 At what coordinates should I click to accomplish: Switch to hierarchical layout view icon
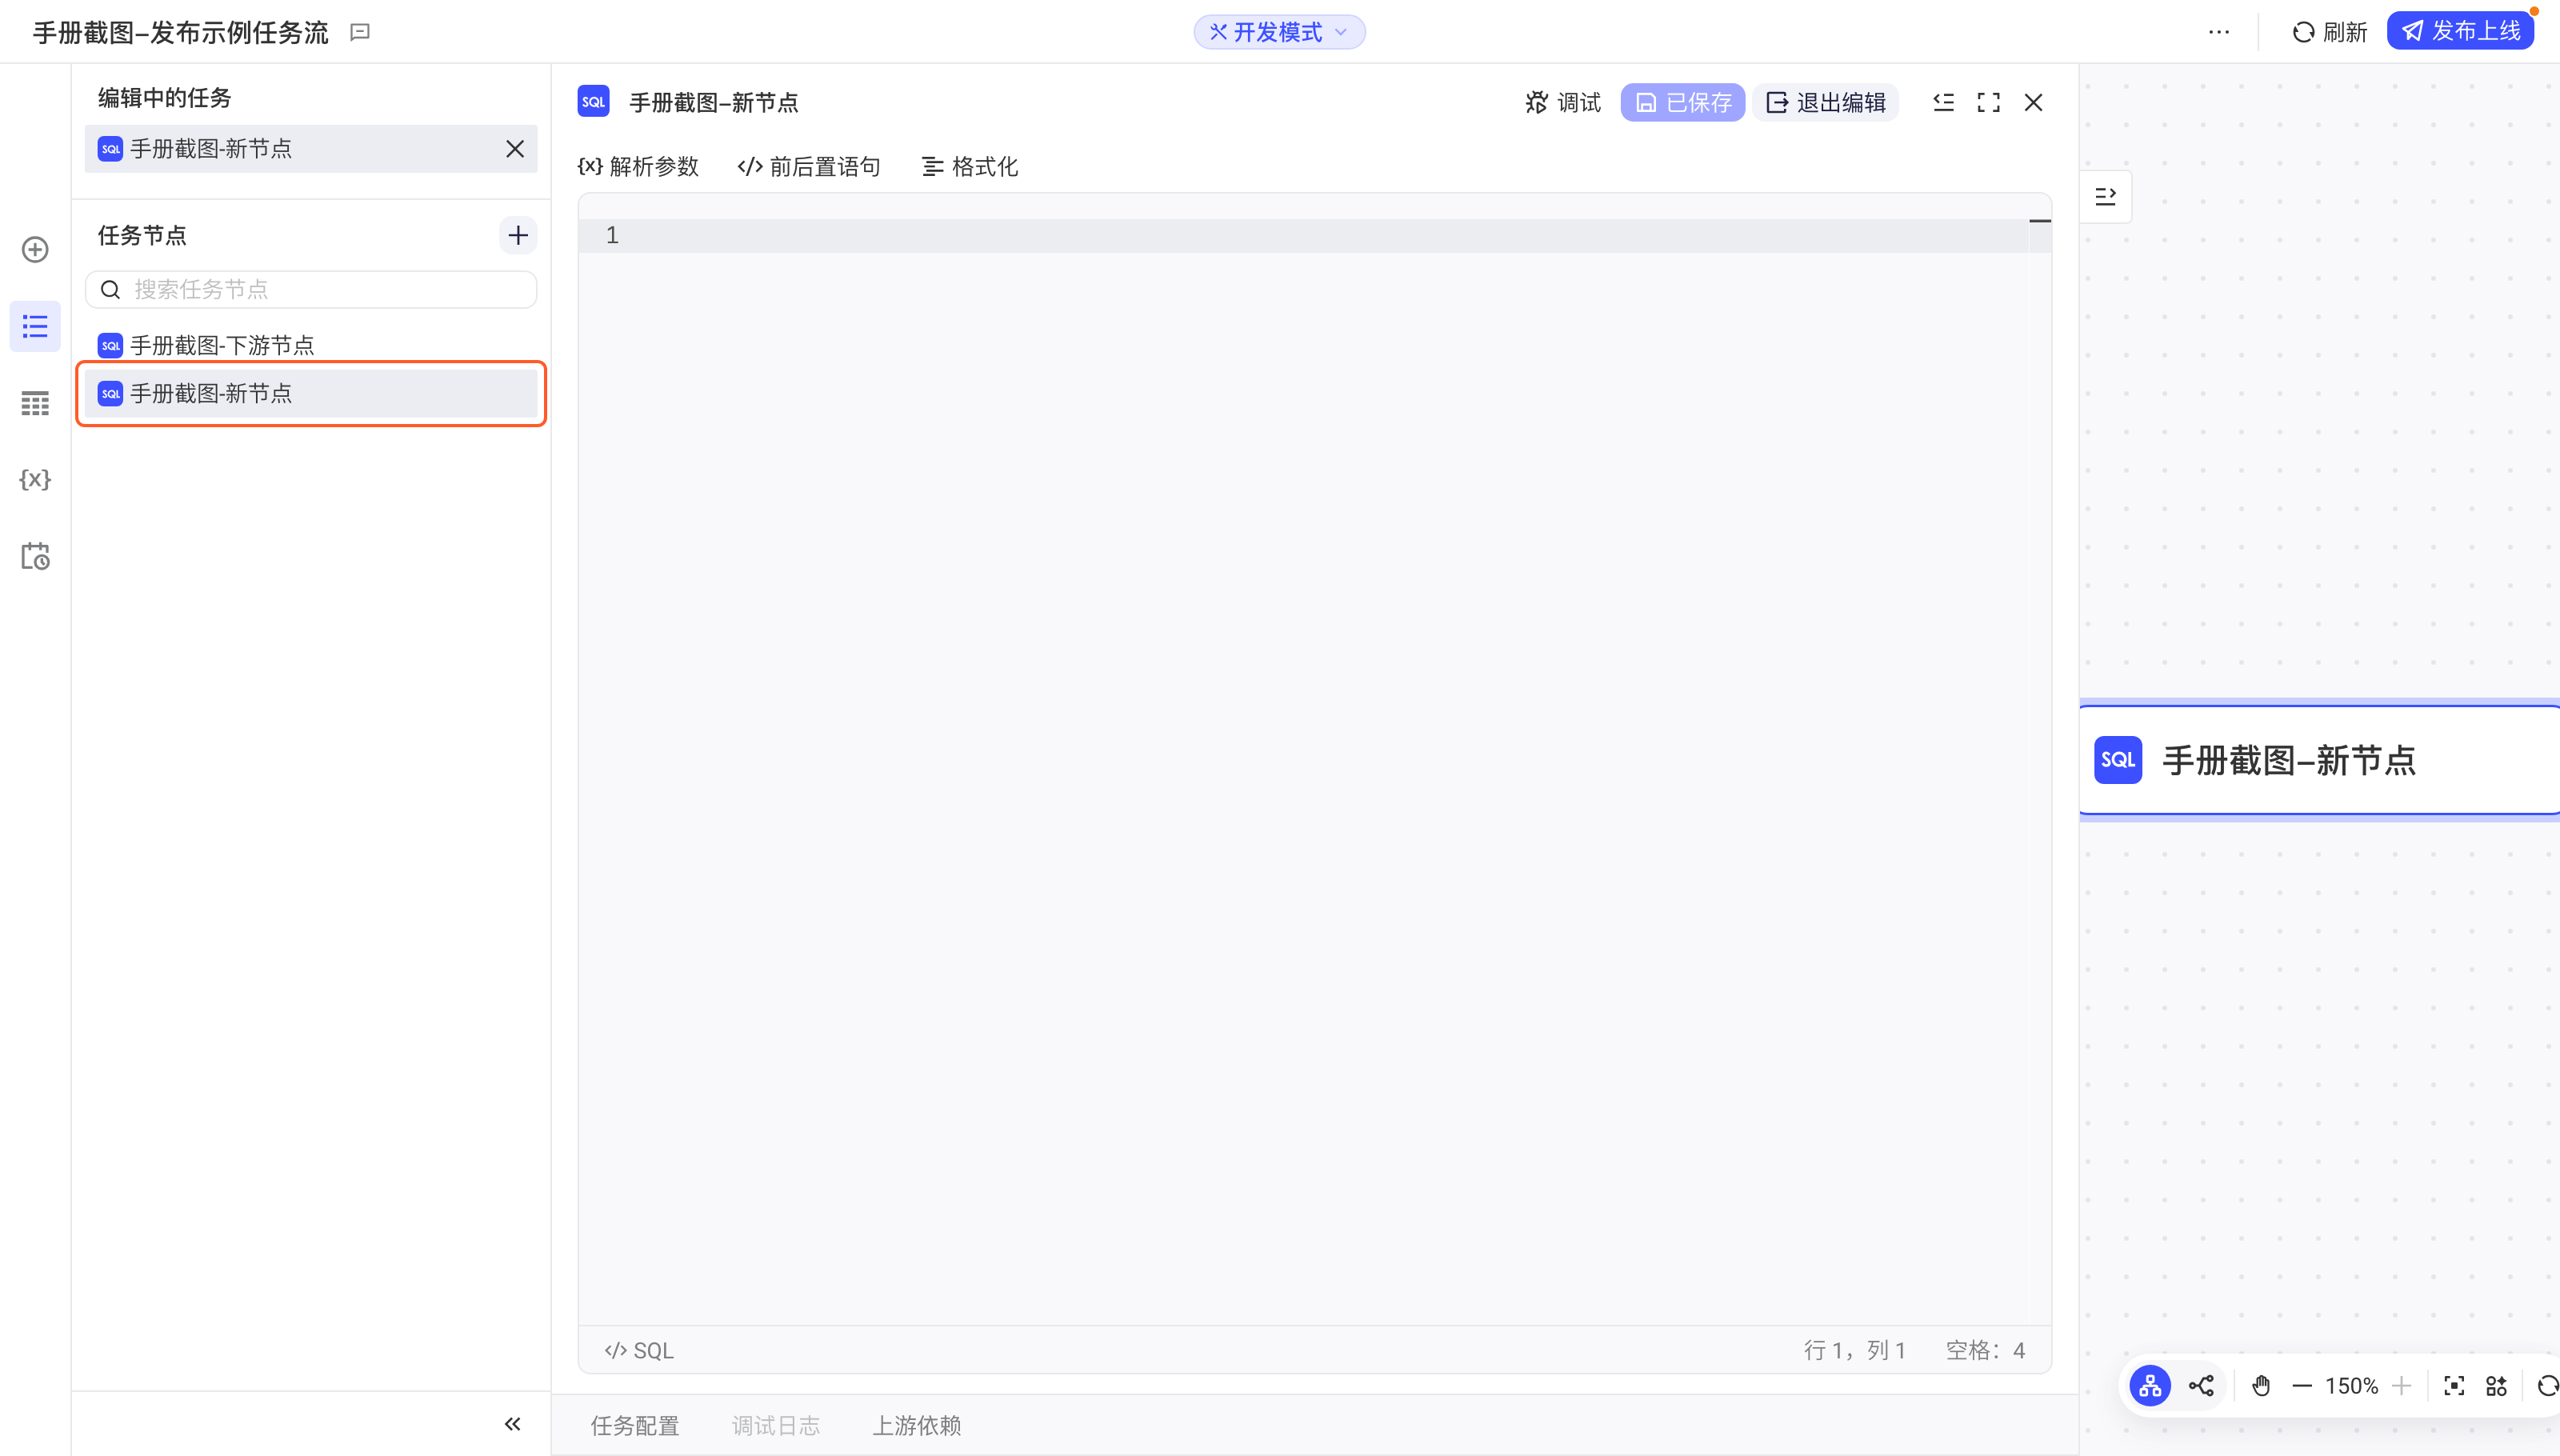(2150, 1386)
